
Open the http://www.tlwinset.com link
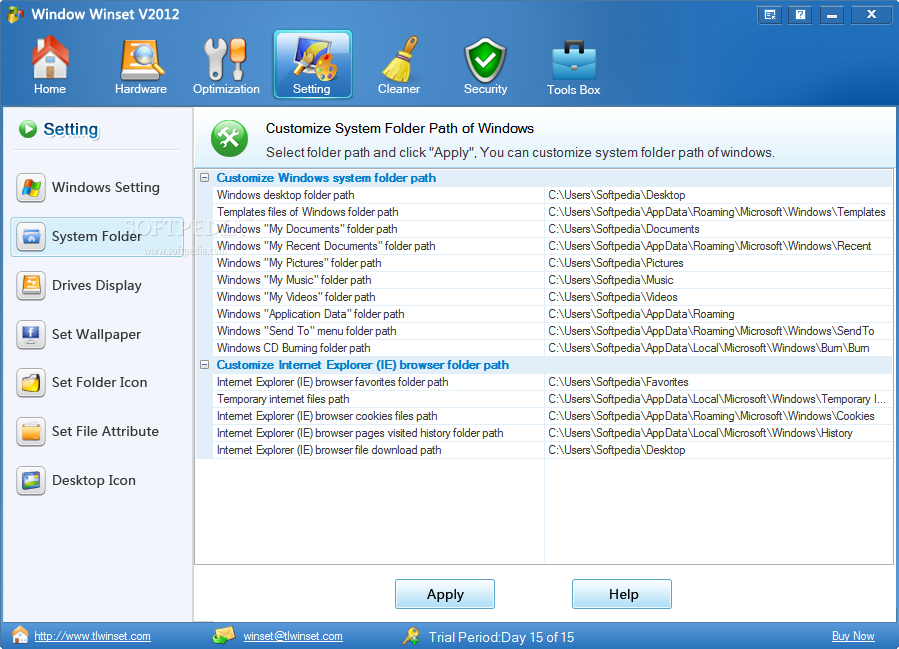(x=92, y=636)
